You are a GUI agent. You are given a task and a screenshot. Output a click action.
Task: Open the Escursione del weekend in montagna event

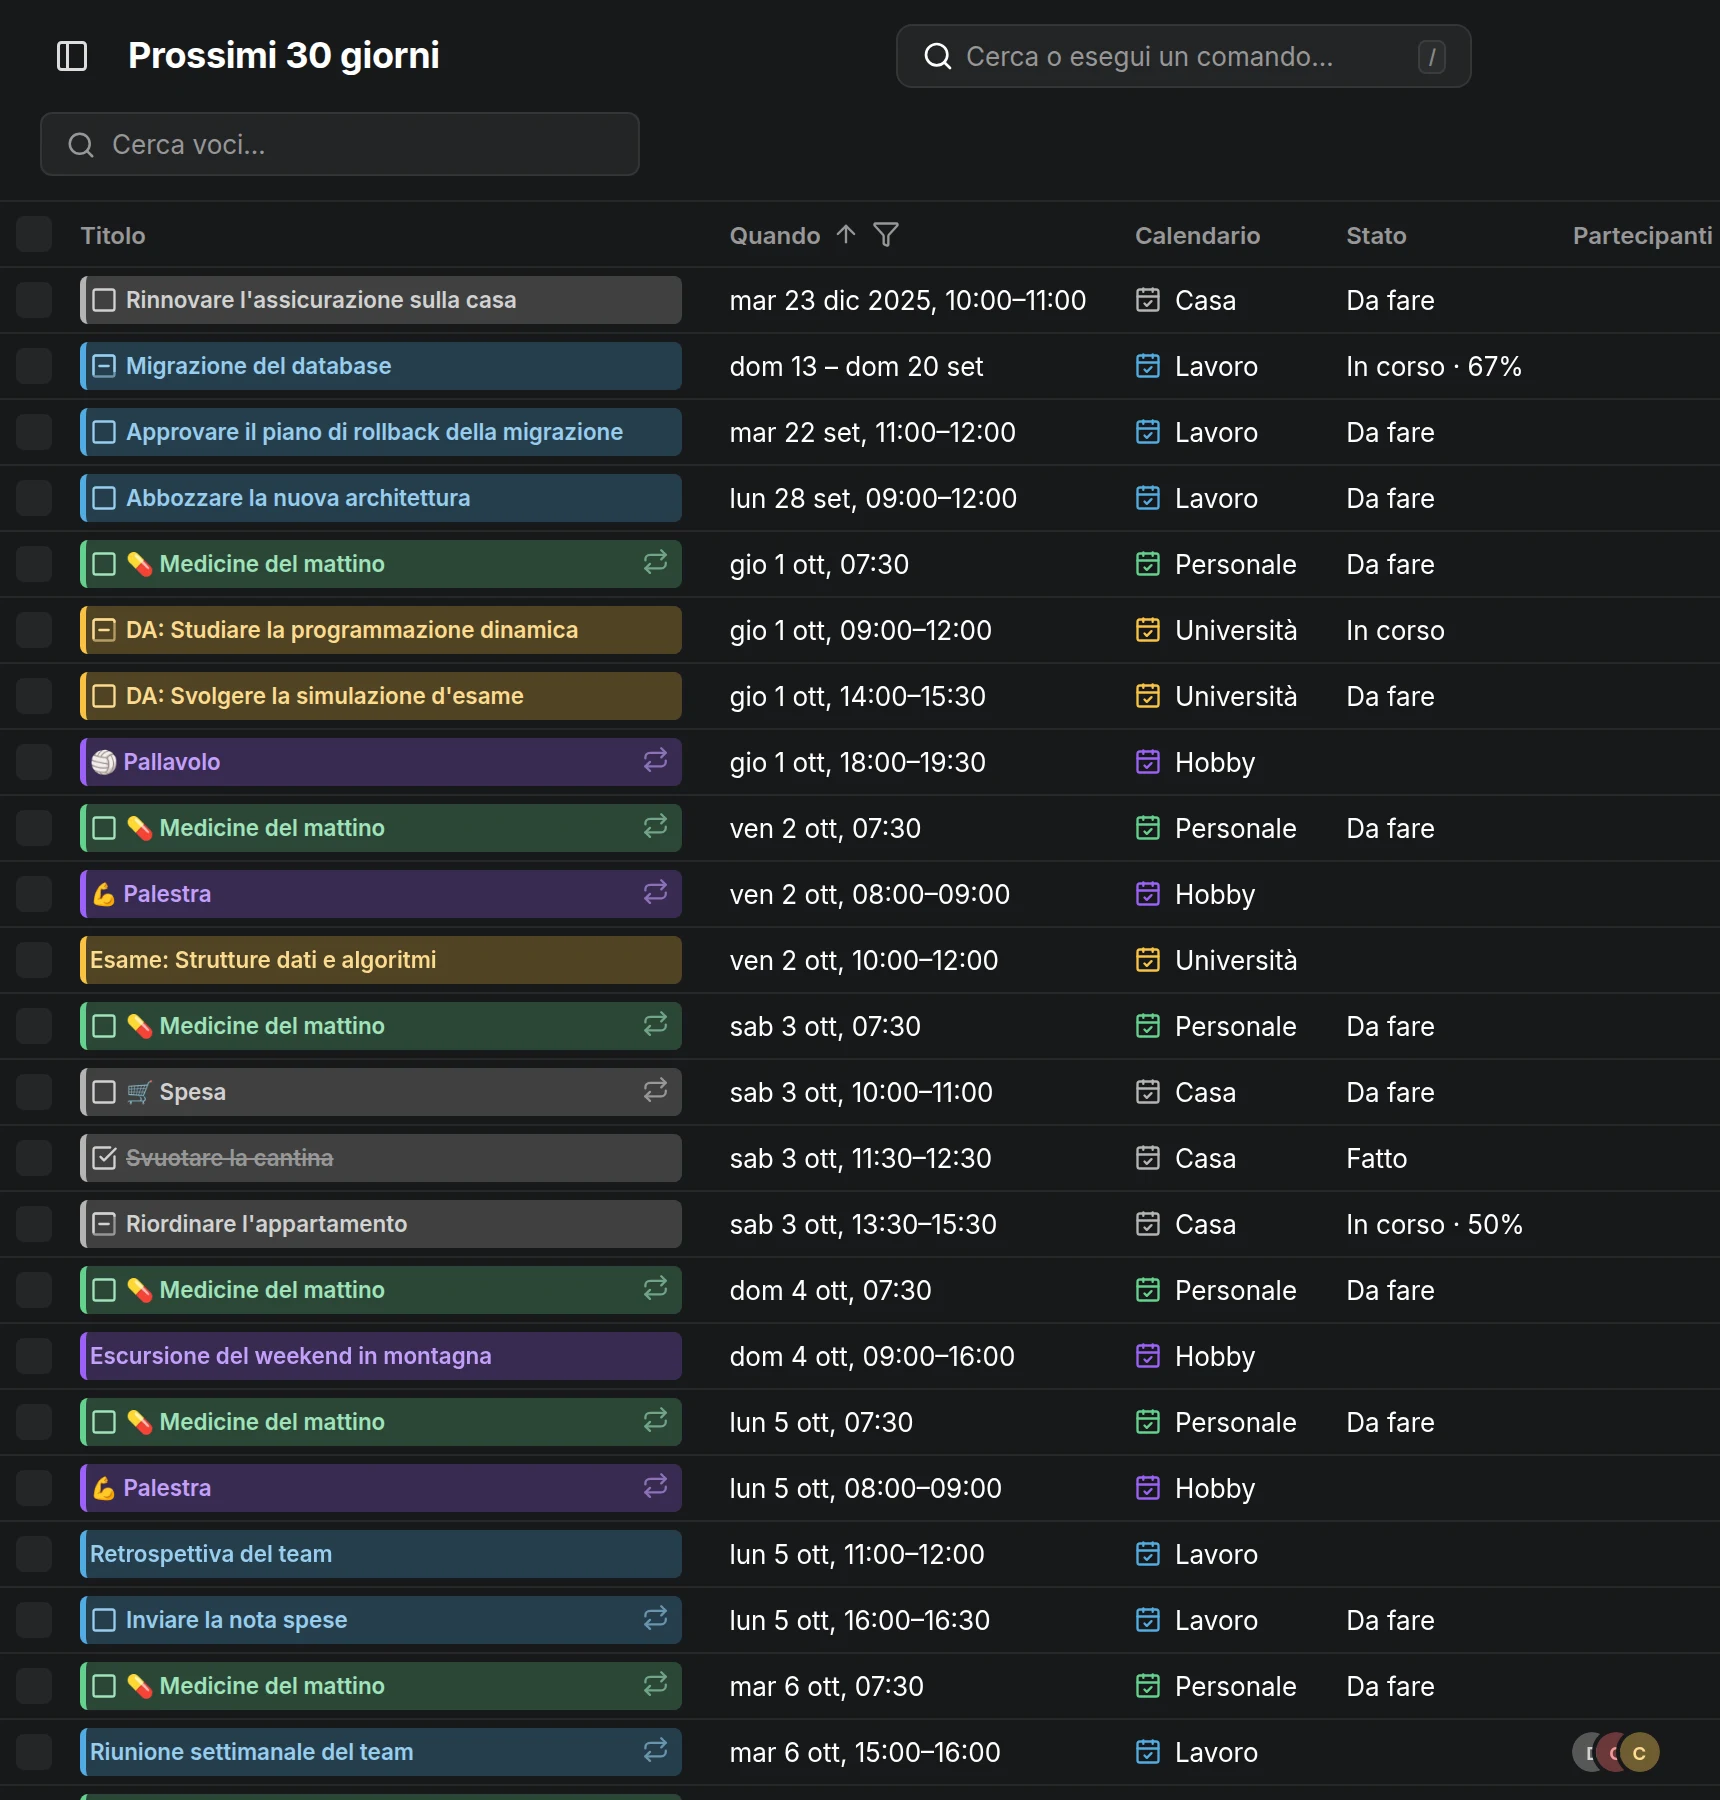tap(381, 1356)
